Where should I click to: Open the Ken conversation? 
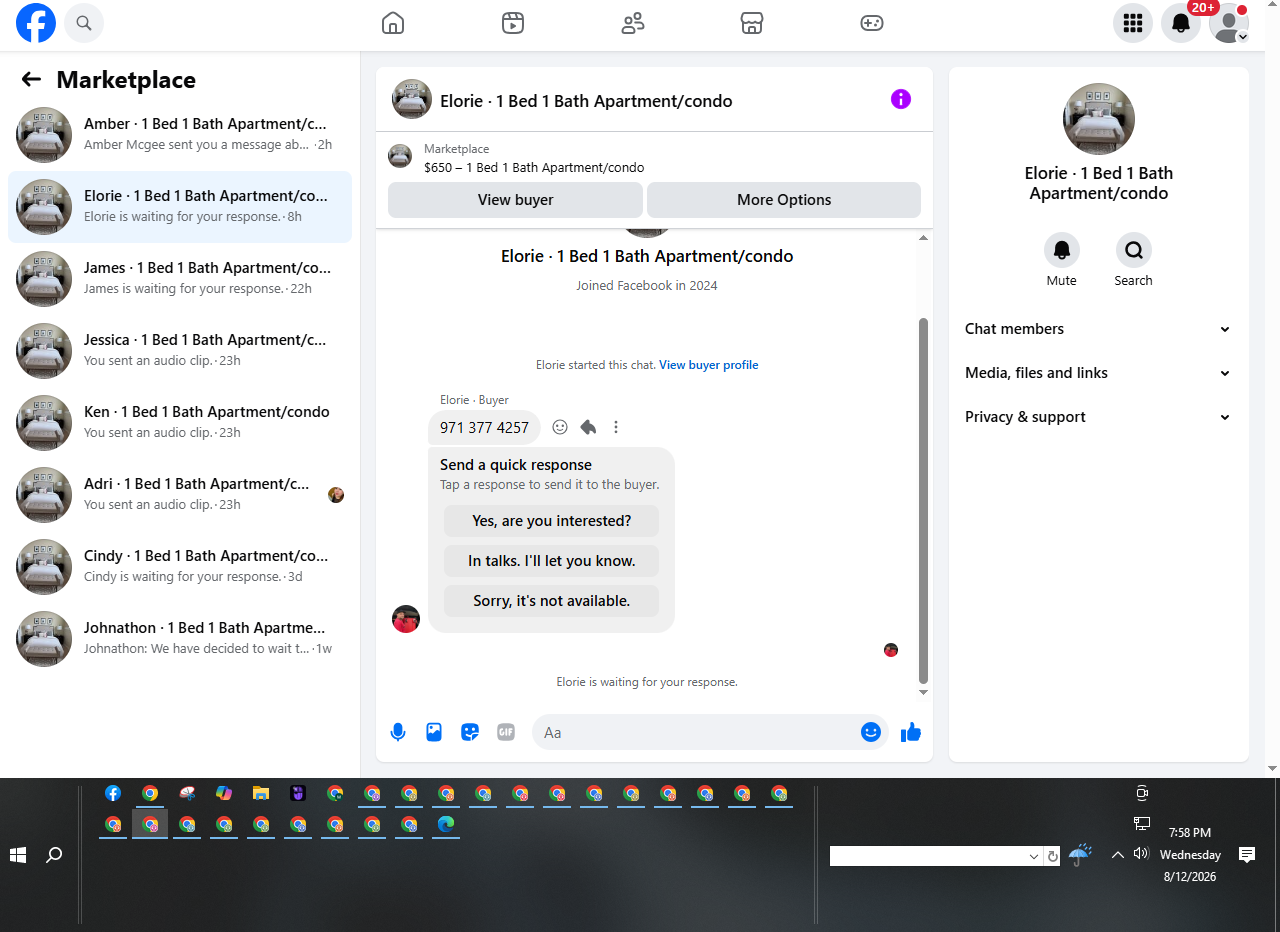[180, 423]
